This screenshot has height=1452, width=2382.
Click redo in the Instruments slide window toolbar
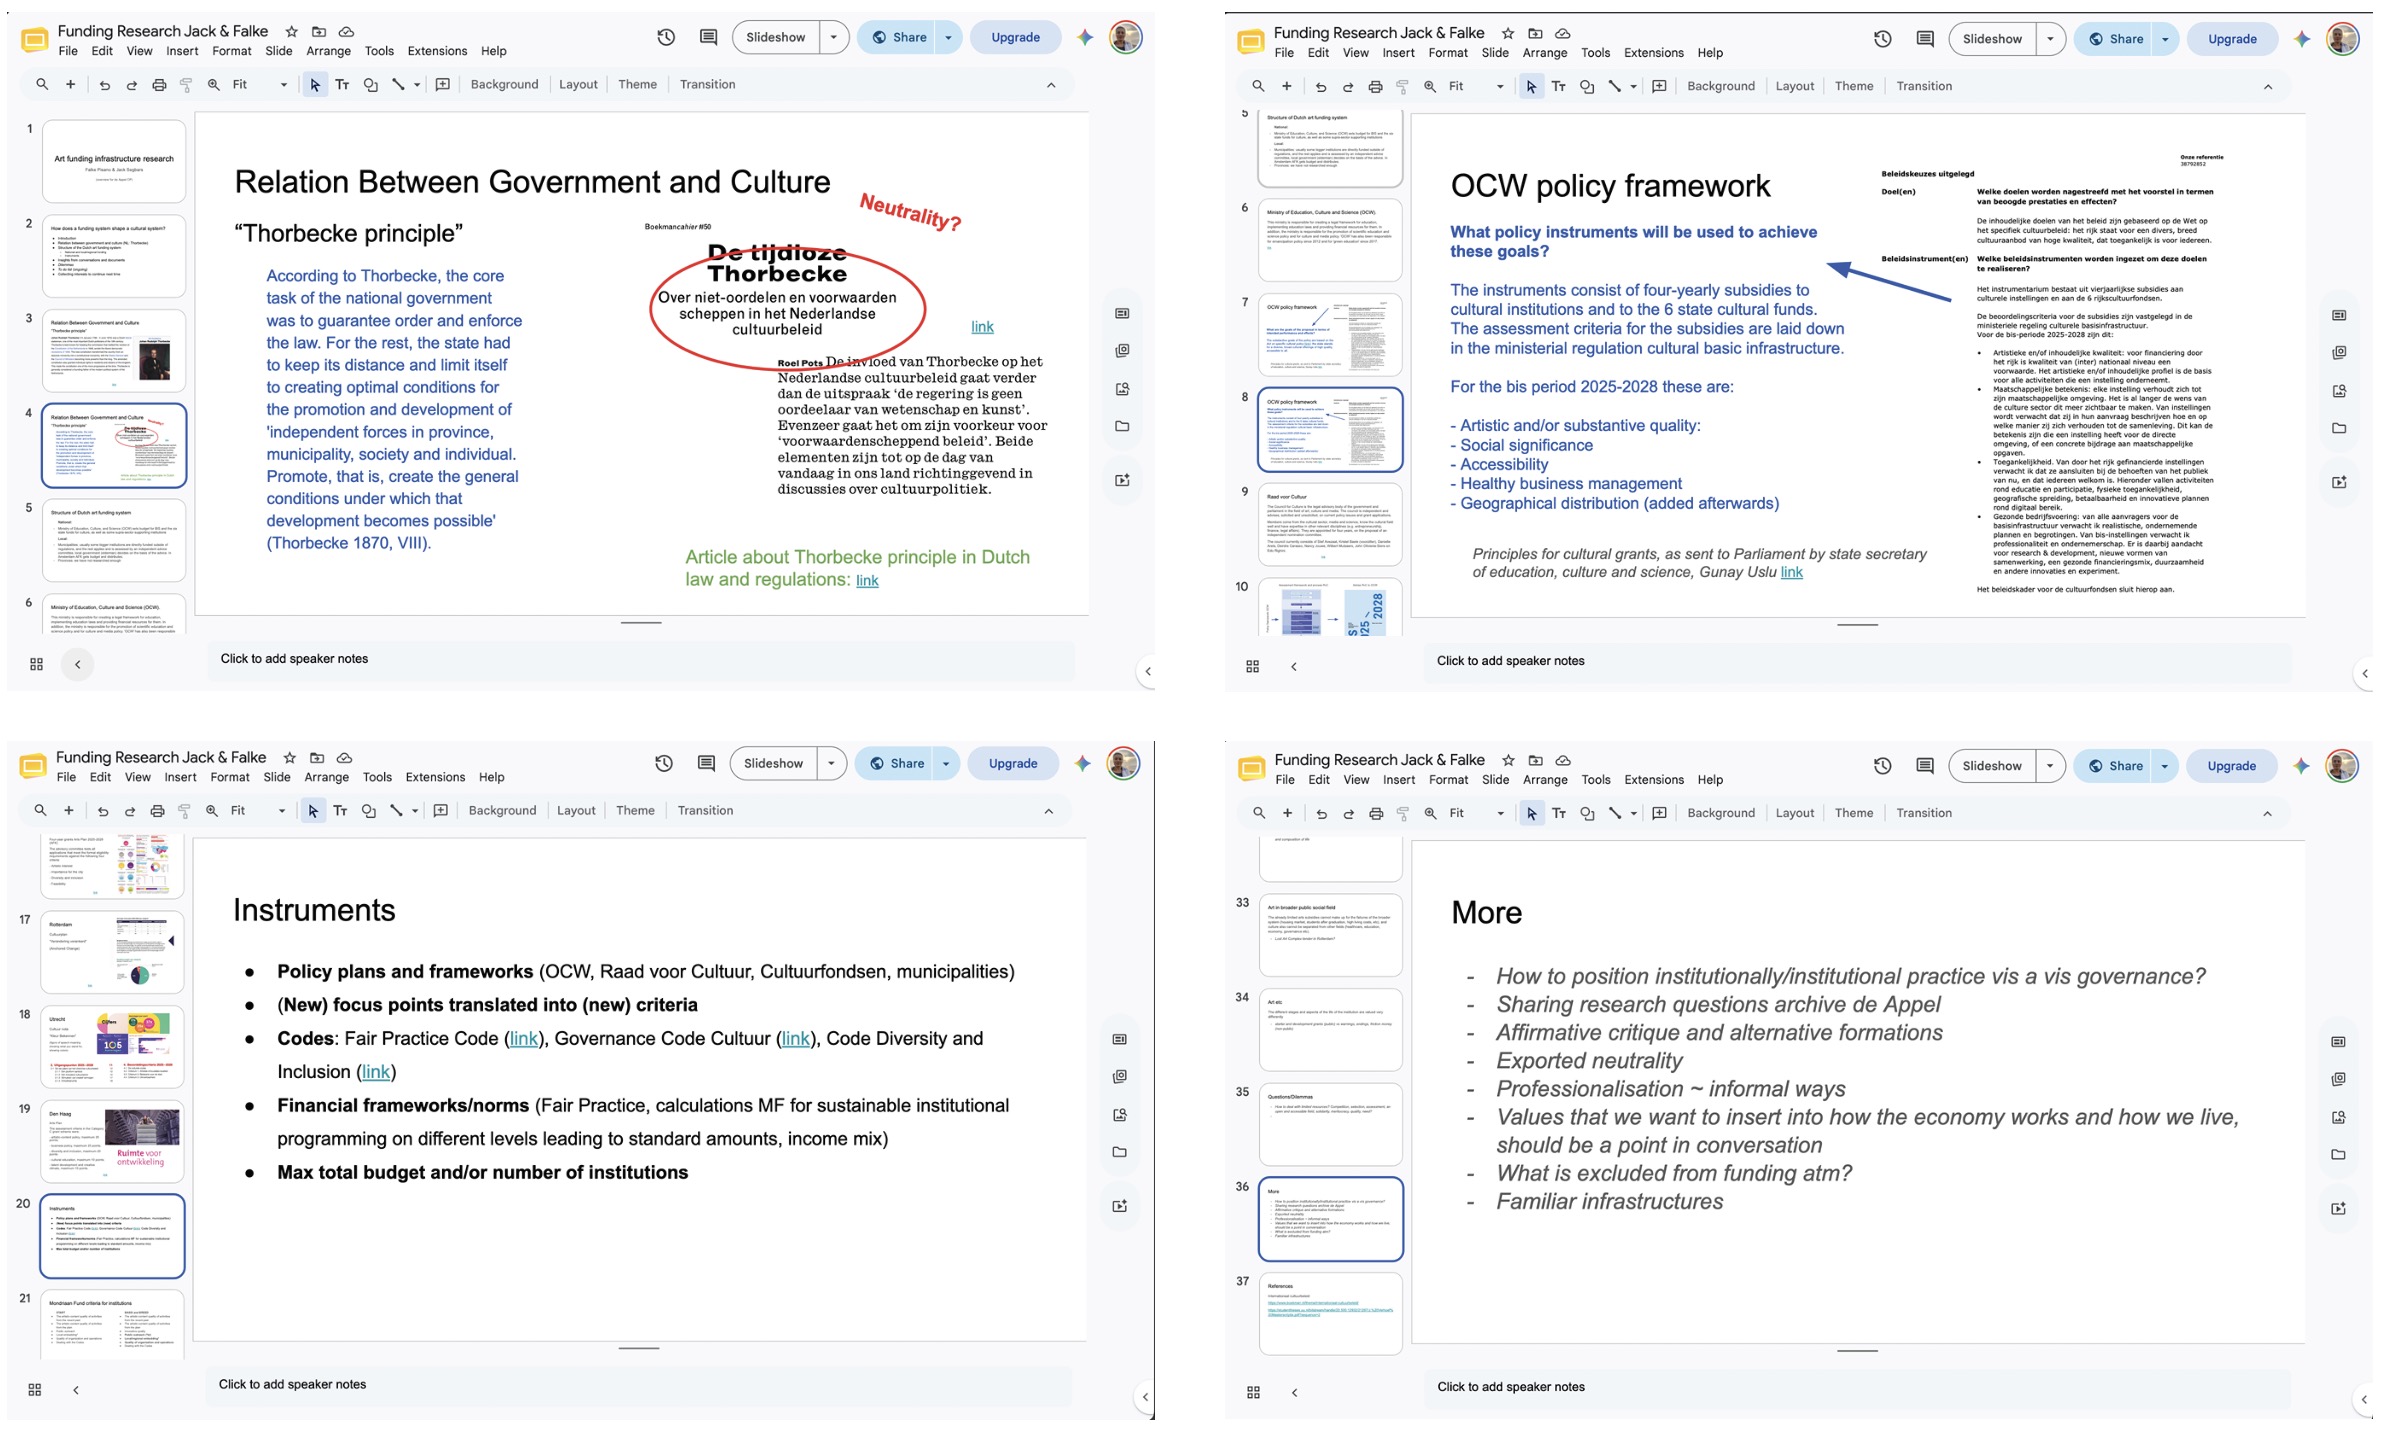[129, 811]
